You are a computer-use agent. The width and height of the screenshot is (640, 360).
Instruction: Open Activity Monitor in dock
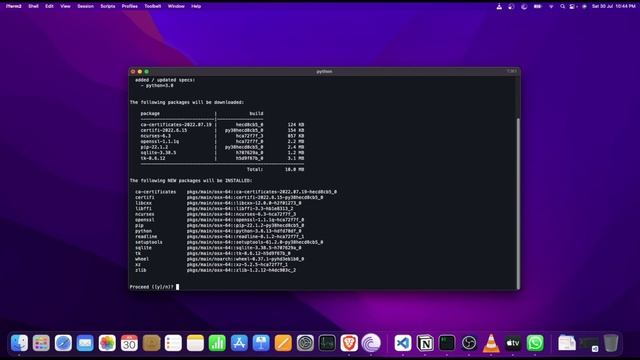(x=327, y=343)
